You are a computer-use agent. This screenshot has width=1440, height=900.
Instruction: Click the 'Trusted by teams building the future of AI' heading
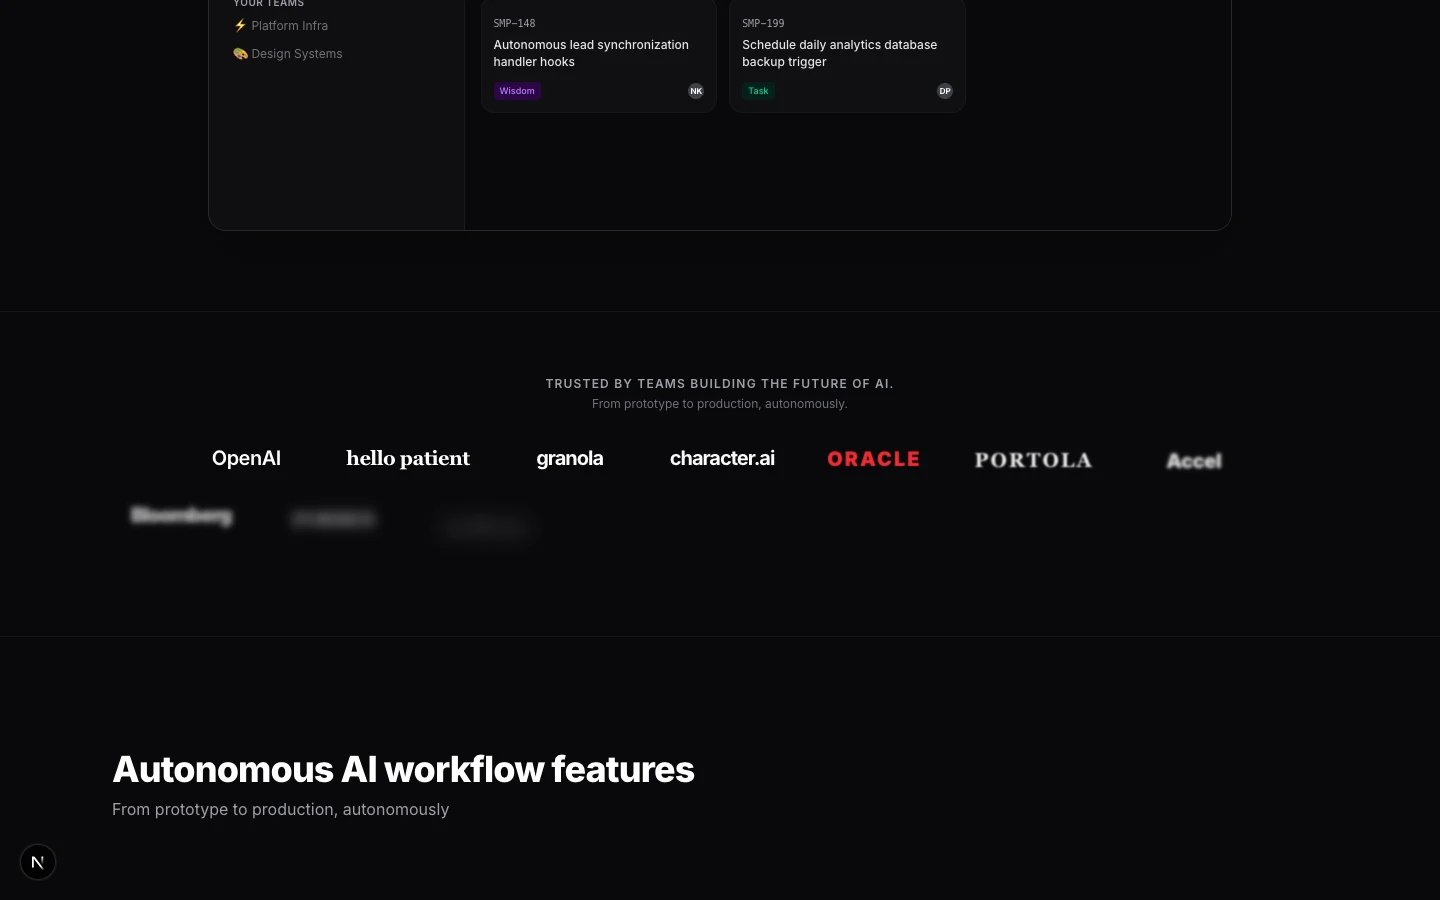pyautogui.click(x=720, y=384)
